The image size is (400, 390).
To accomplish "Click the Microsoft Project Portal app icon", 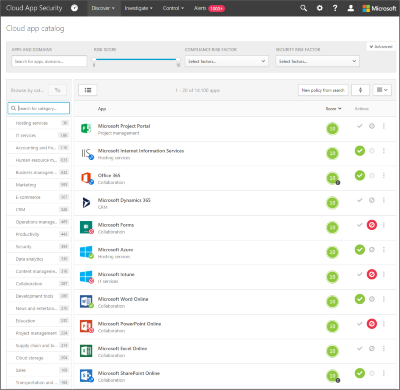I will pyautogui.click(x=86, y=128).
